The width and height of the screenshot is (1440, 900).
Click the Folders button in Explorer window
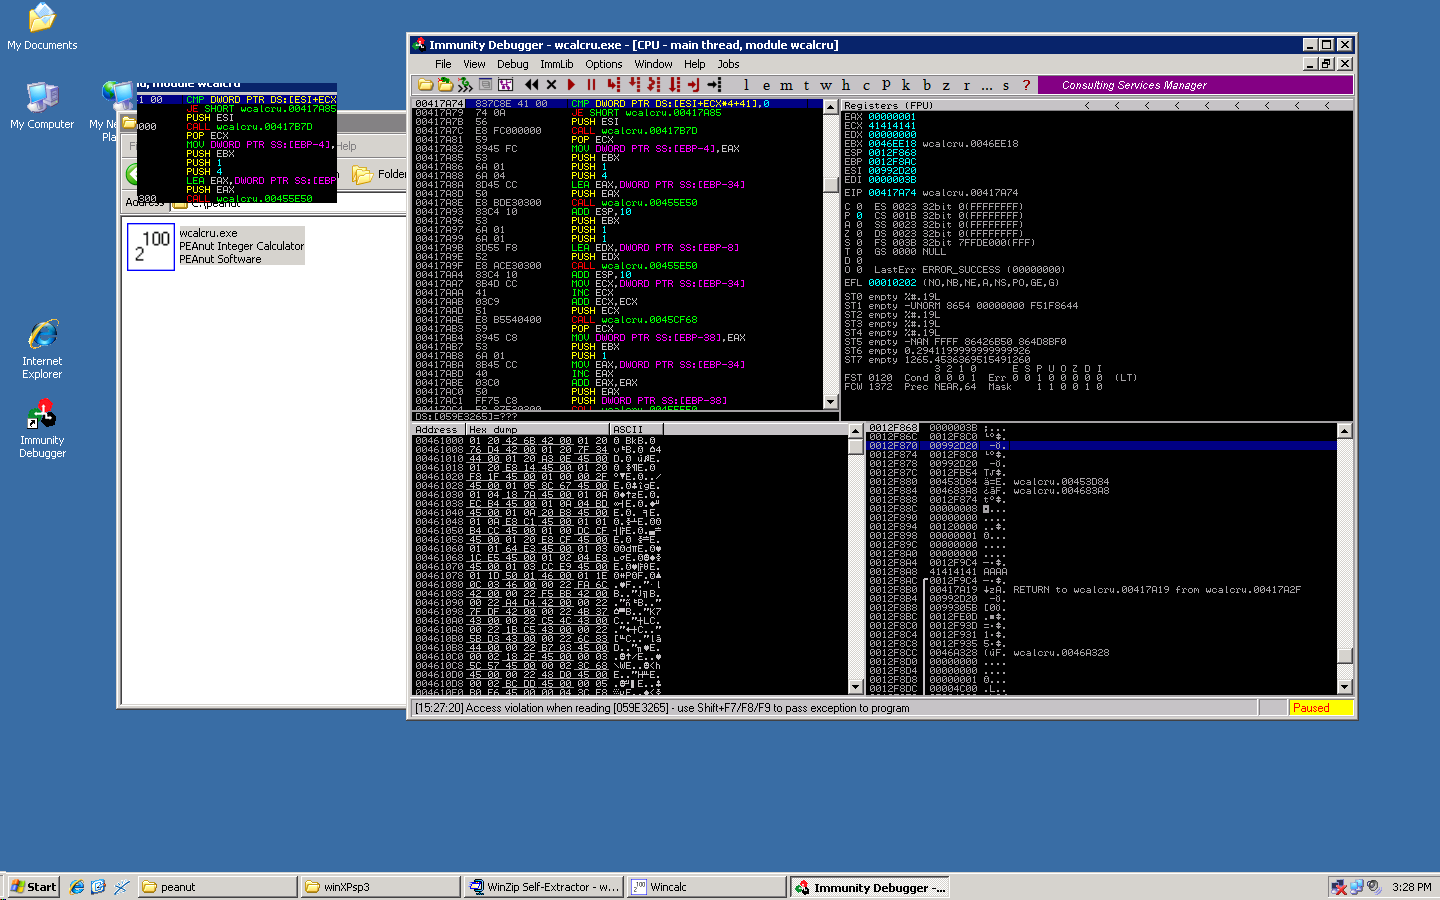click(x=379, y=174)
